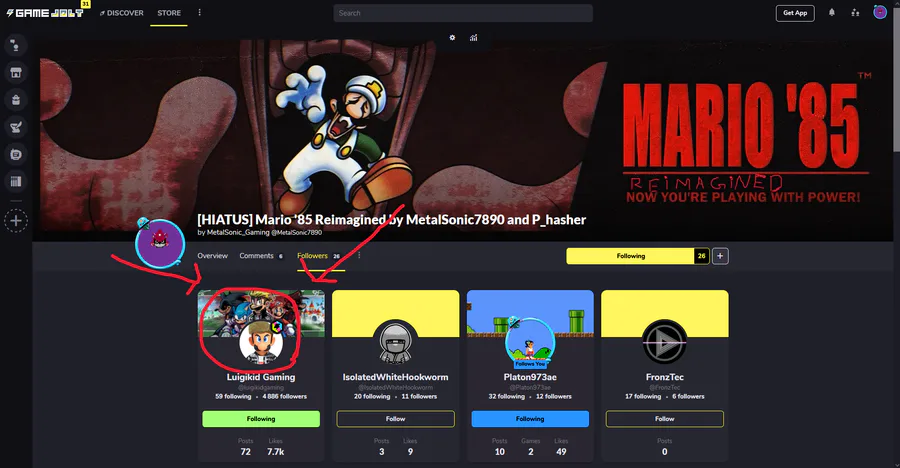Toggle the yellow Following game button
The width and height of the screenshot is (900, 468).
(630, 256)
